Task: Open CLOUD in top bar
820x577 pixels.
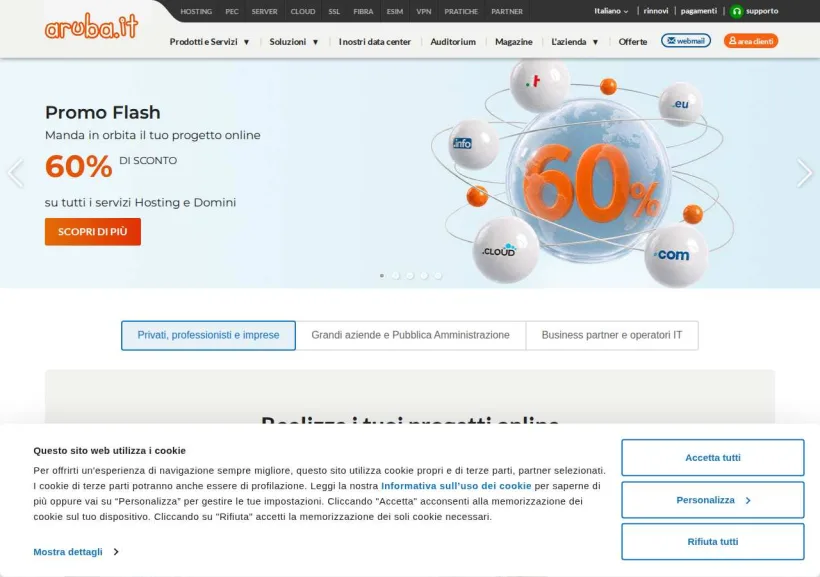Action: [303, 12]
